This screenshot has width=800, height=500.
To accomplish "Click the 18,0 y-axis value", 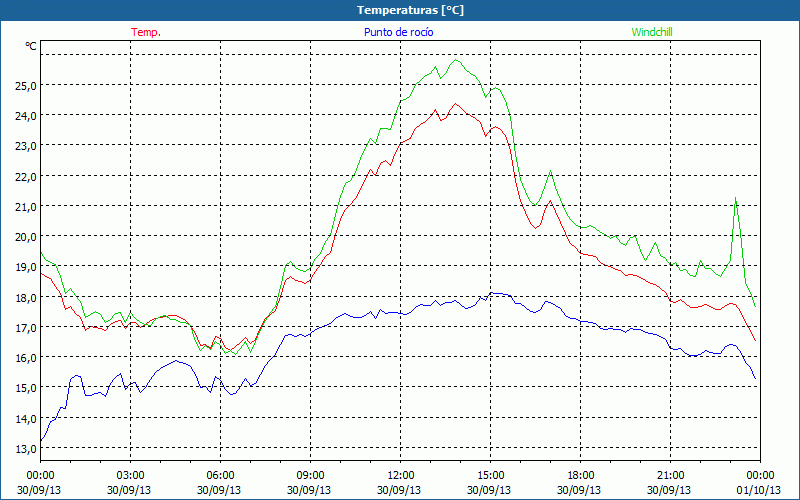I will 26,297.
